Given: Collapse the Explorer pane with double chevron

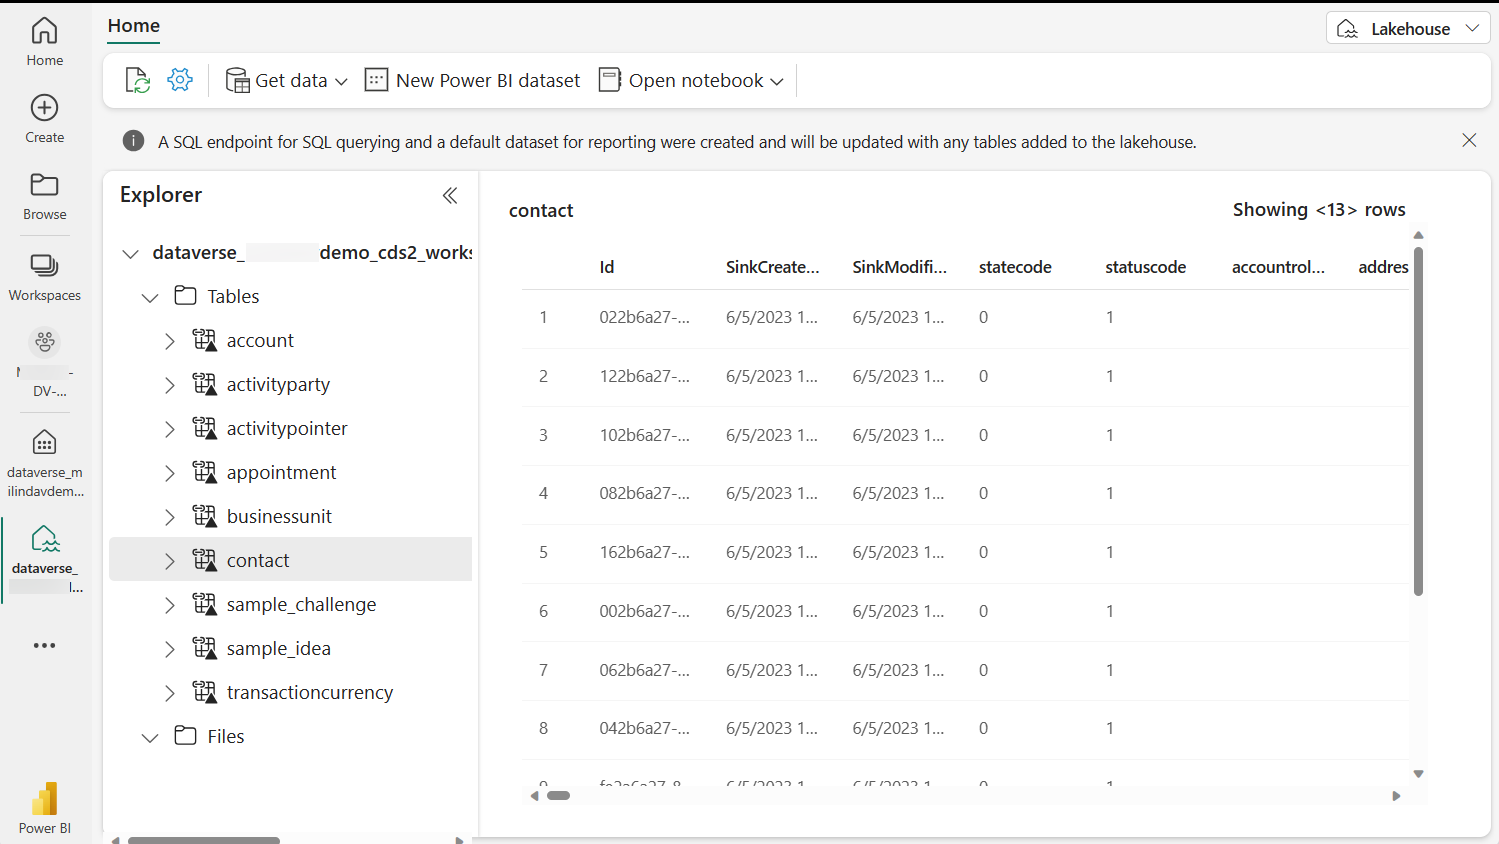Looking at the screenshot, I should pos(450,195).
